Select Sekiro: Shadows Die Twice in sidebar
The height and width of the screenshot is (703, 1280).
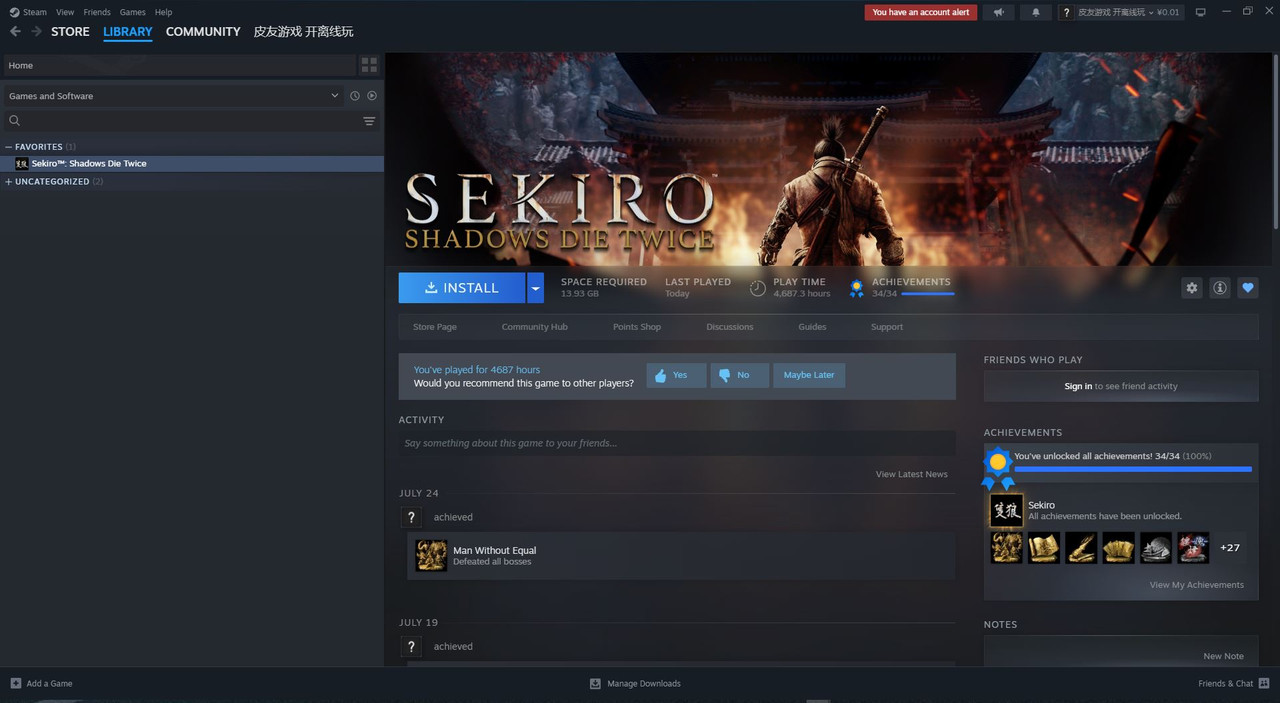click(x=192, y=163)
